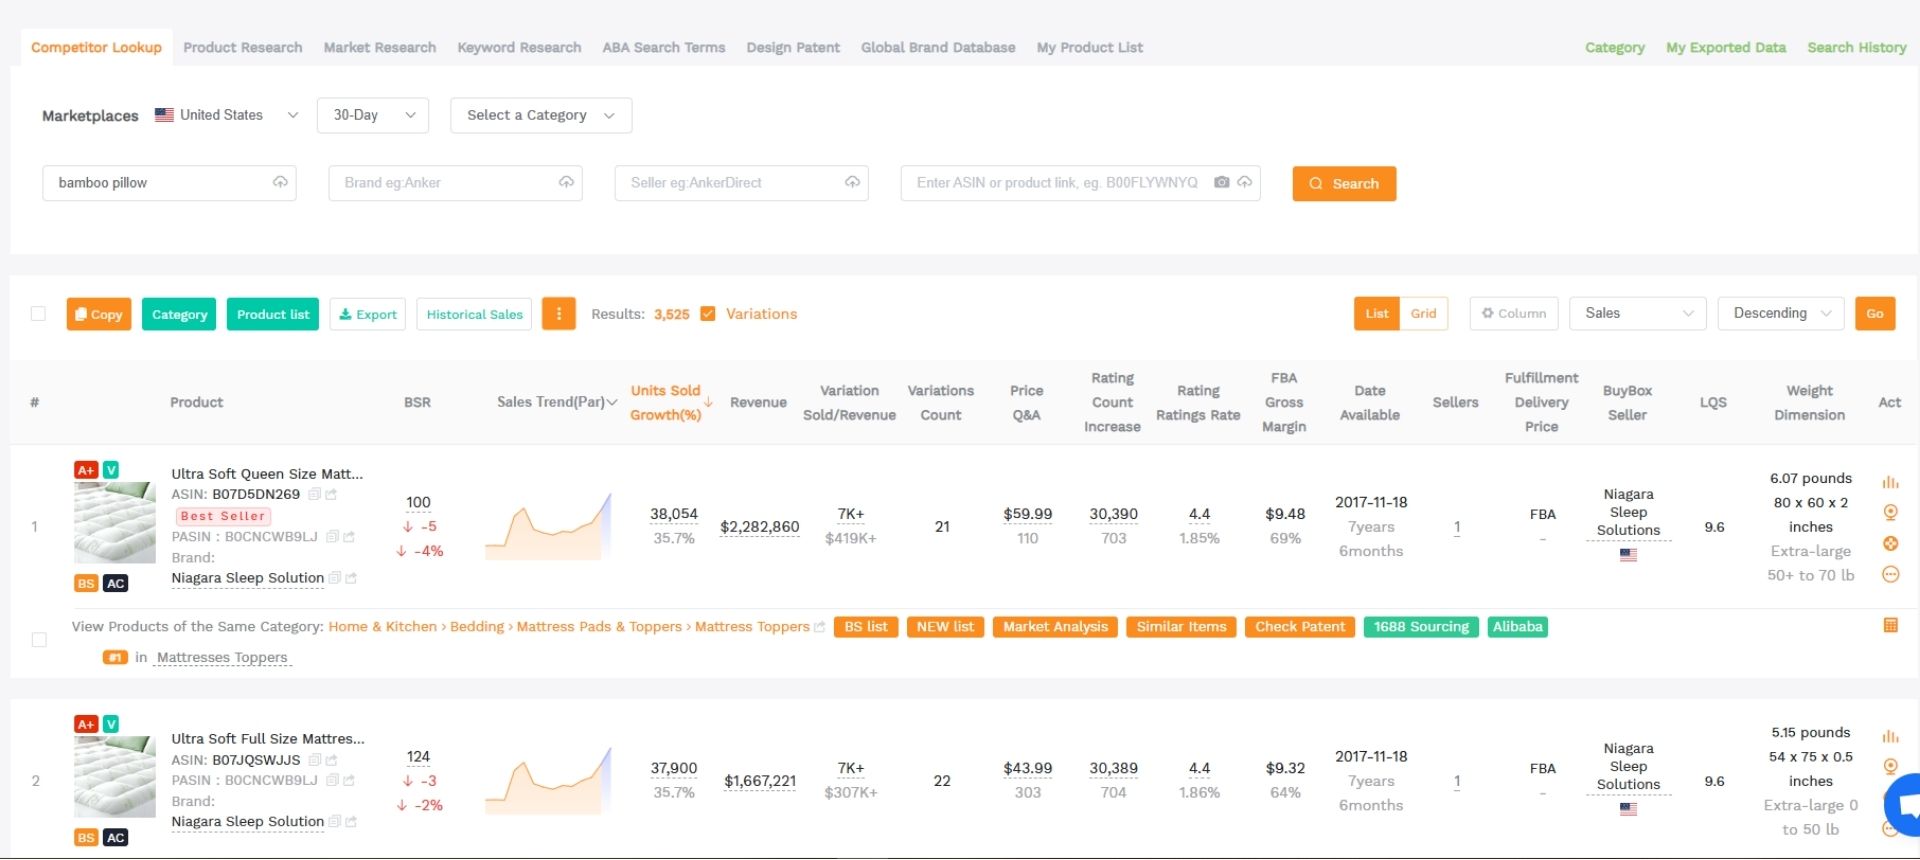Expand the Sales Trend(Par) column dropdown
Viewport: 1920px width, 860px height.
[x=612, y=402]
